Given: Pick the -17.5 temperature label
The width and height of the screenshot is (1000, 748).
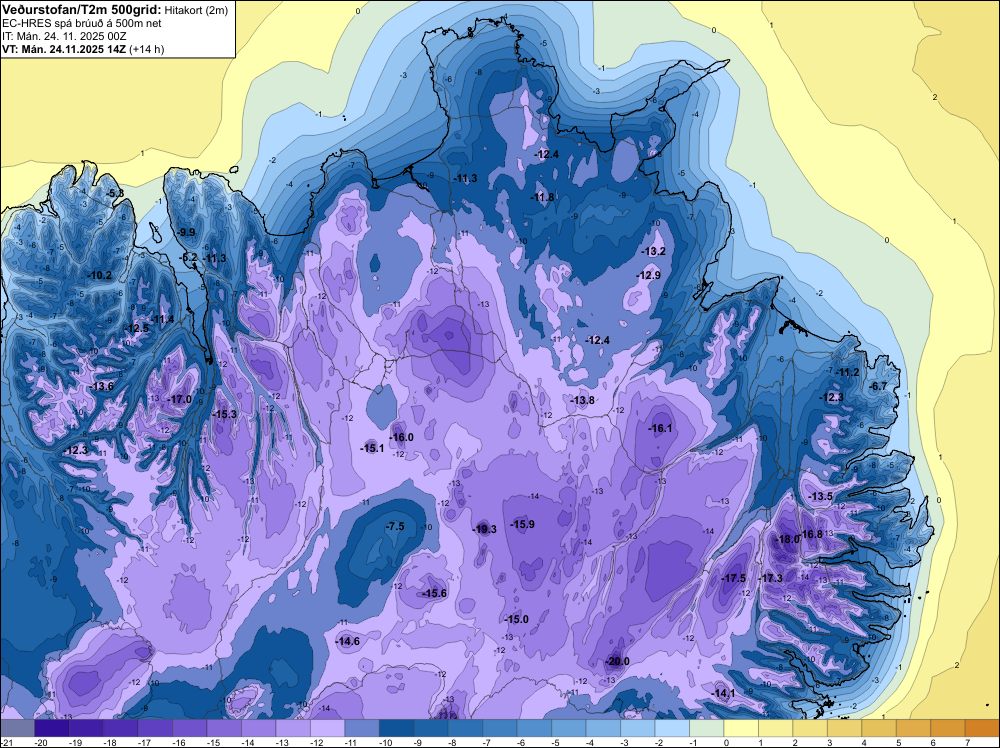Looking at the screenshot, I should (733, 578).
